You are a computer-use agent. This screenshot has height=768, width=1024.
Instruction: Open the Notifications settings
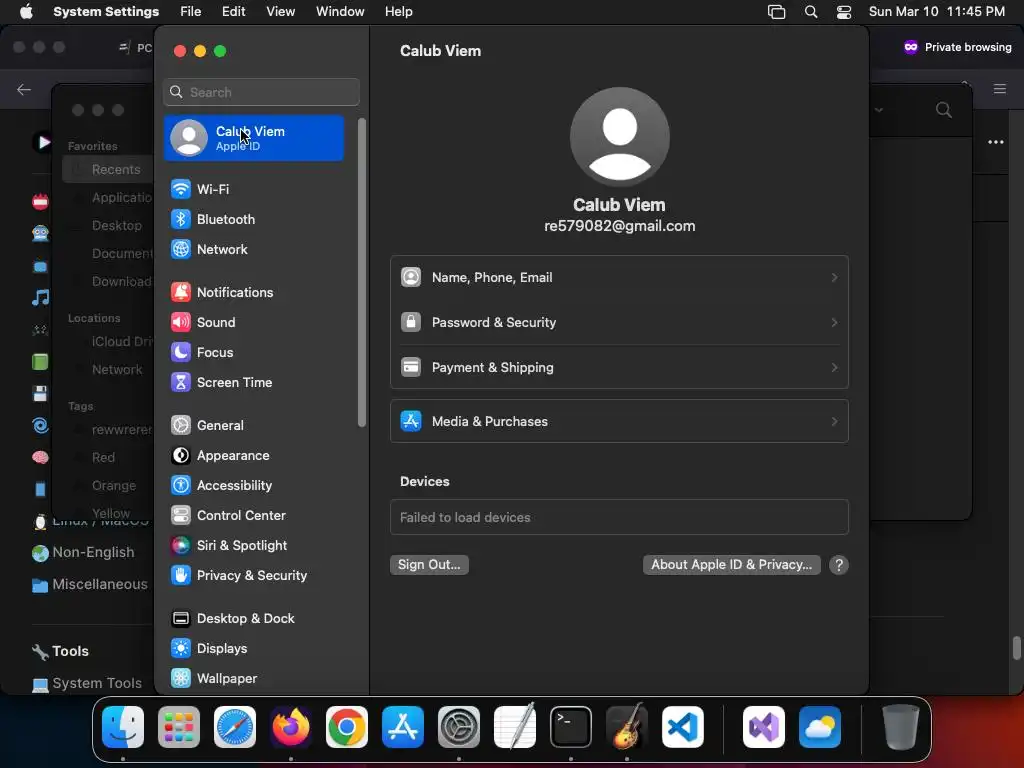click(254, 293)
